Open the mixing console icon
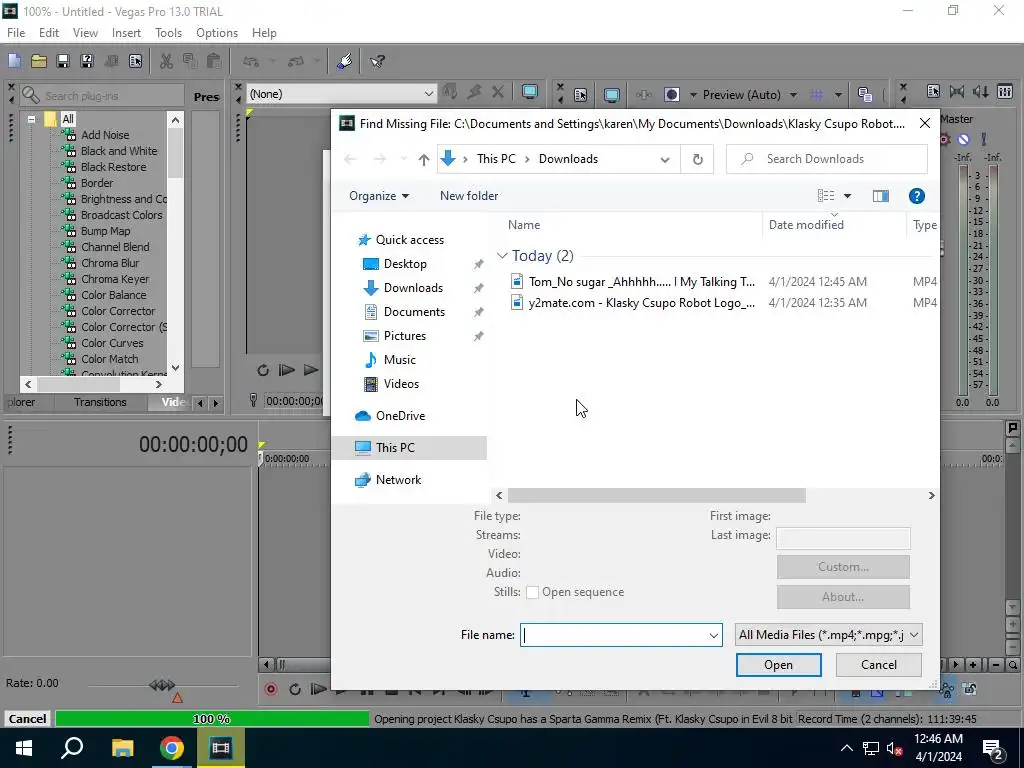The width and height of the screenshot is (1024, 768). pos(1005,91)
